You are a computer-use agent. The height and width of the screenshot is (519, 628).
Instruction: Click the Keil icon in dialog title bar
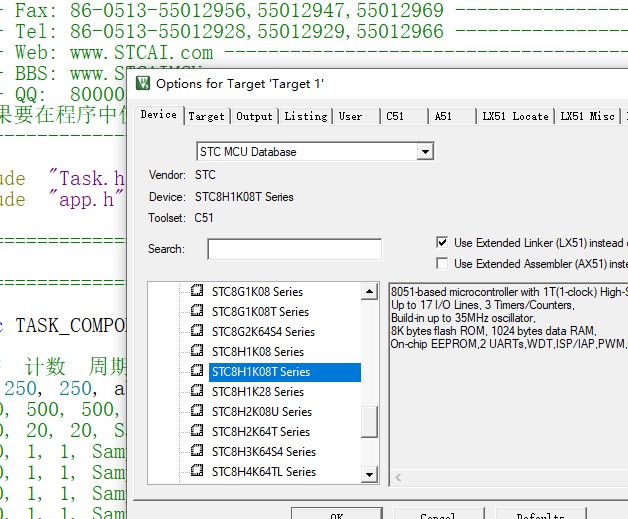(143, 83)
